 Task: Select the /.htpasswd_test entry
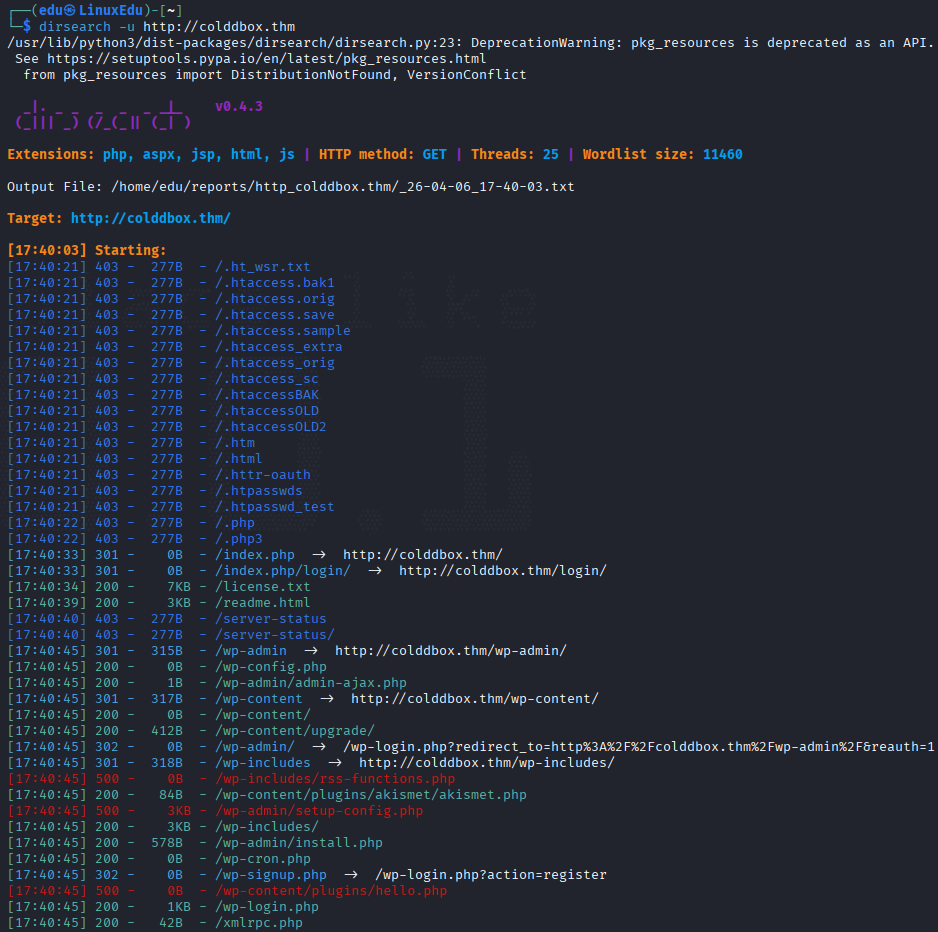tap(275, 507)
